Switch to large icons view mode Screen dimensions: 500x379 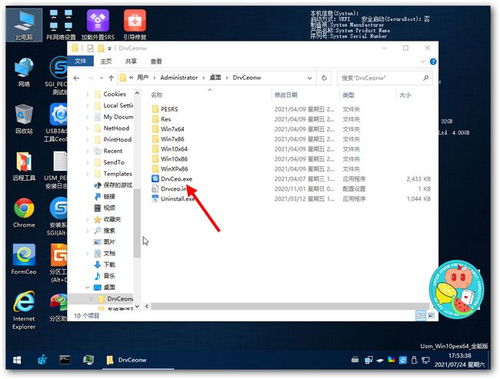click(x=431, y=315)
